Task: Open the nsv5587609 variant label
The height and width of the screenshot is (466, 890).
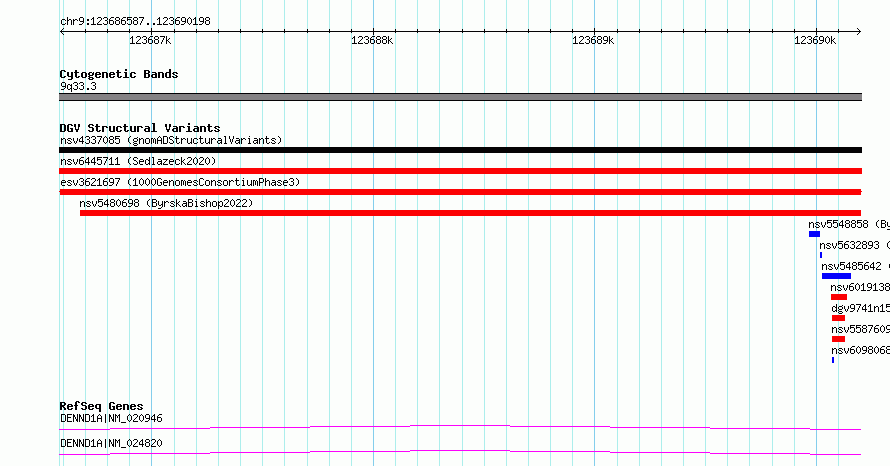Action: (x=860, y=329)
